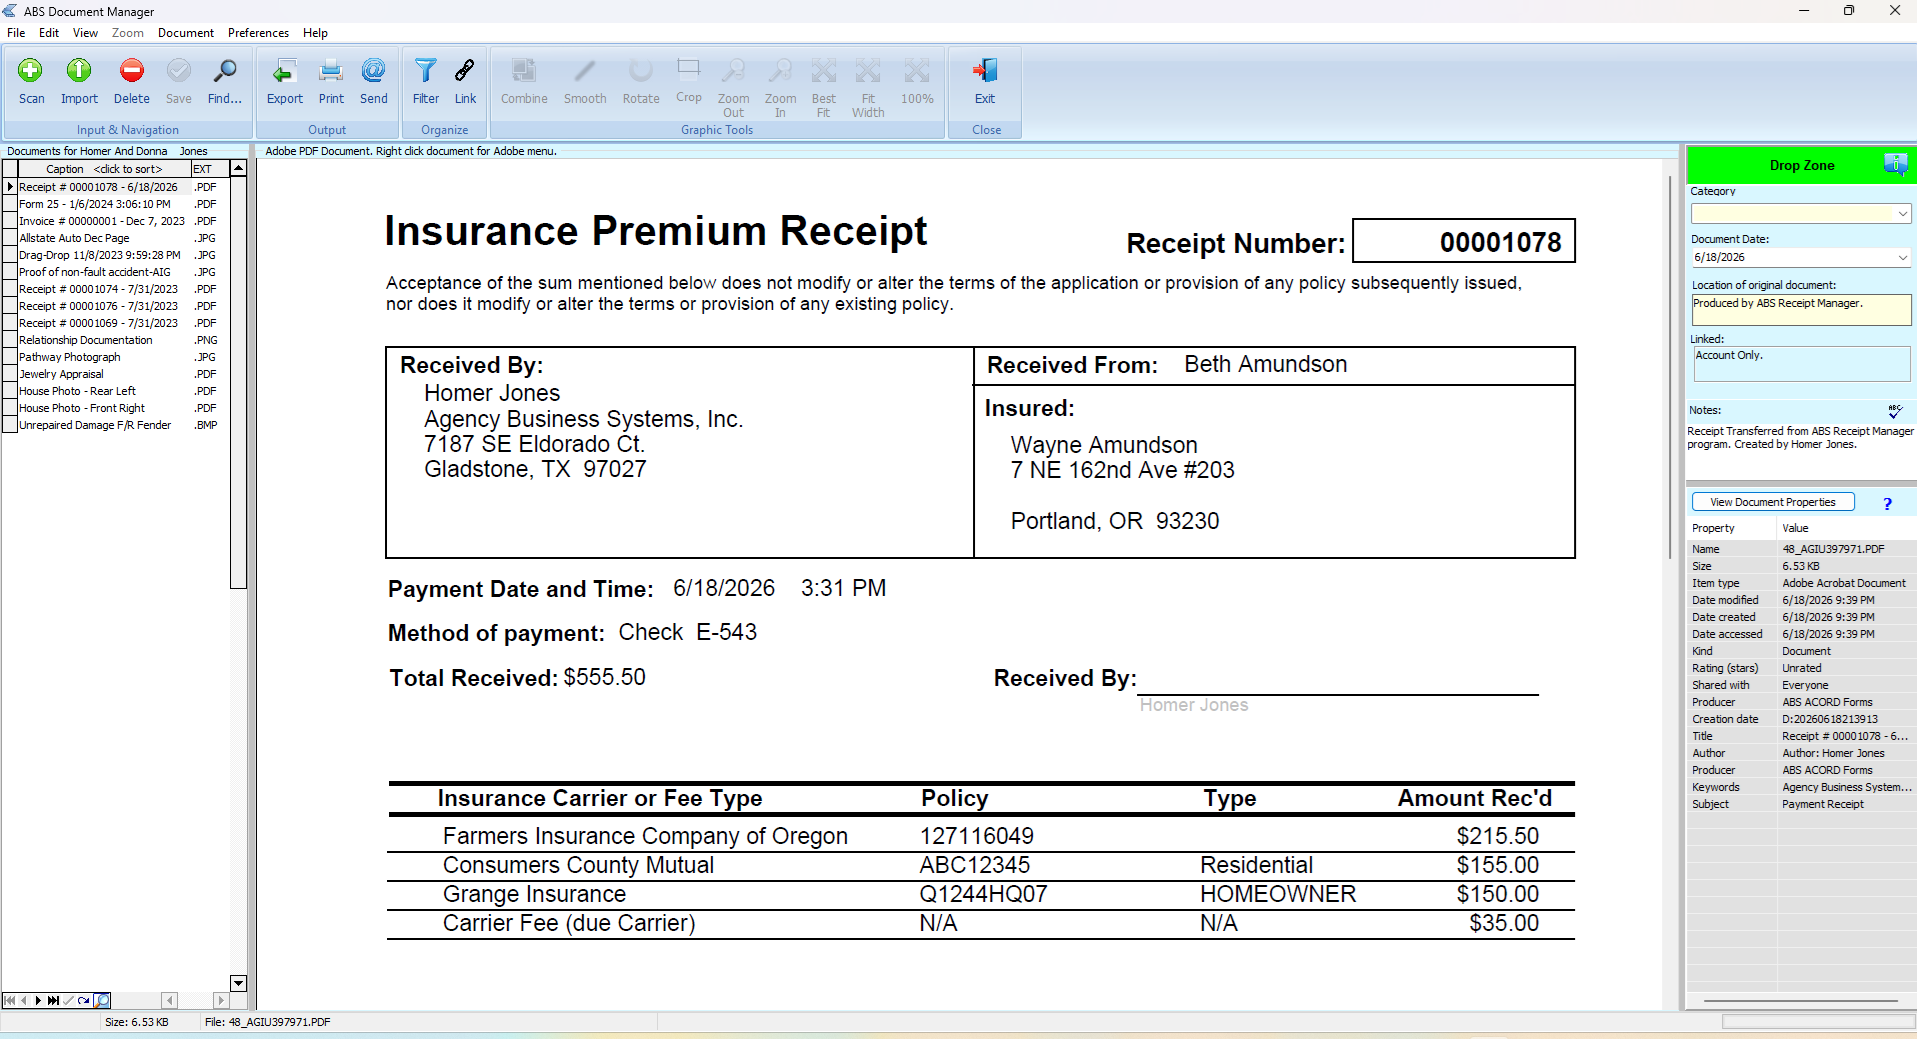Screen dimensions: 1917x1039
Task: Send the document with the Send icon
Action: click(x=373, y=71)
